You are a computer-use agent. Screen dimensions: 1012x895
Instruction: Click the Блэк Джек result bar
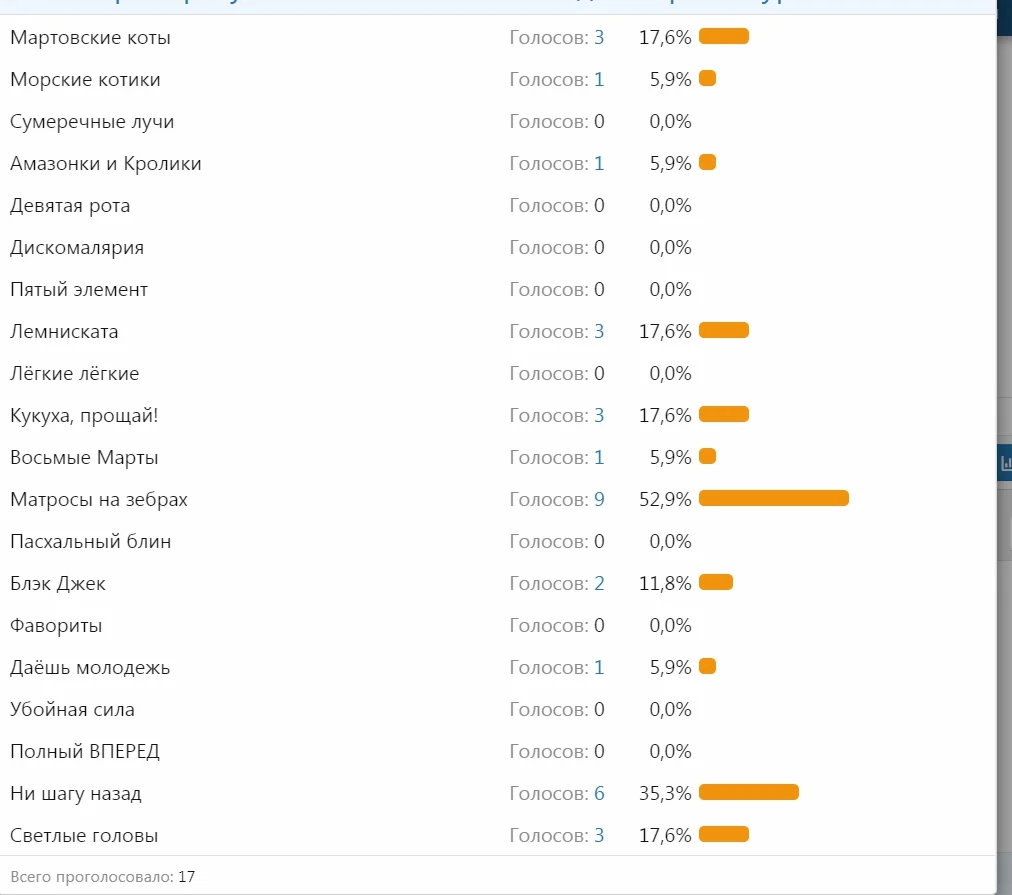pyautogui.click(x=716, y=583)
